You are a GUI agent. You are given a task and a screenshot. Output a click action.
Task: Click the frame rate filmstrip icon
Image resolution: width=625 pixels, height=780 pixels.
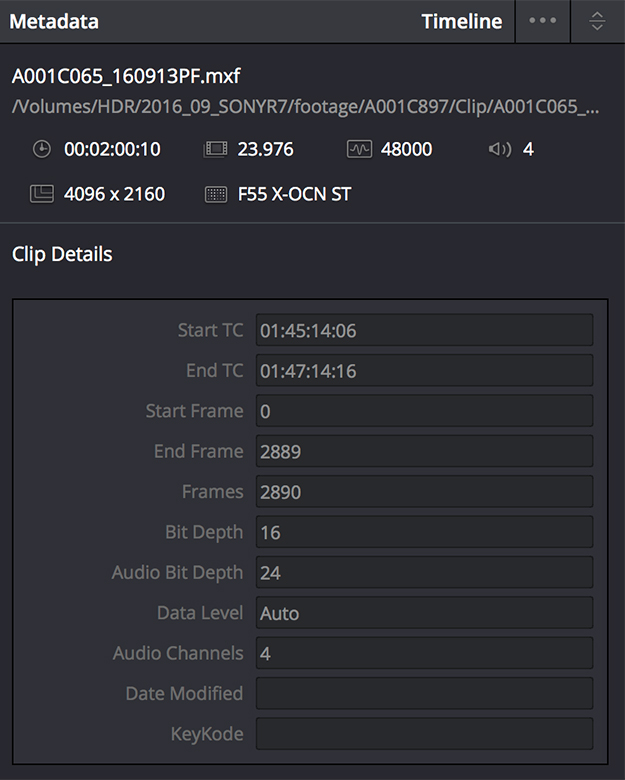(x=216, y=149)
